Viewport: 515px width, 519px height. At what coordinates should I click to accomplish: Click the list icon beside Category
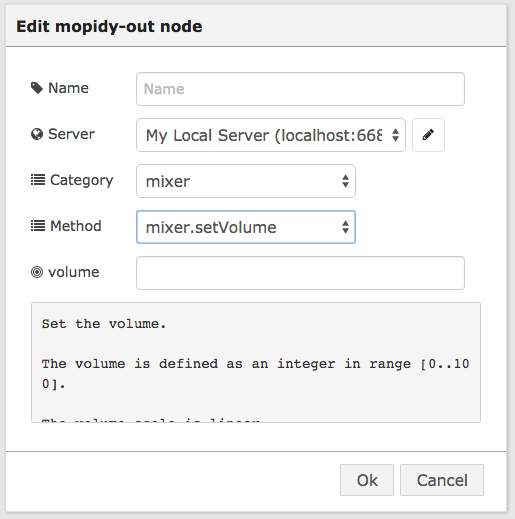(38, 180)
